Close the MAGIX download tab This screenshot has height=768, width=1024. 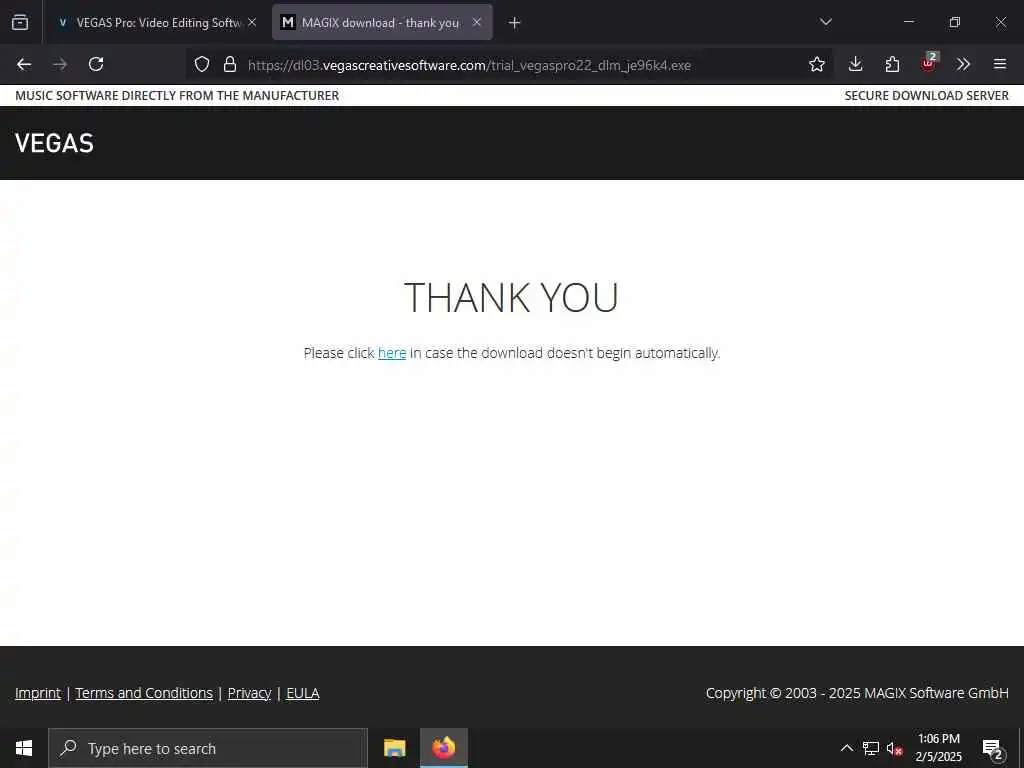(x=477, y=22)
